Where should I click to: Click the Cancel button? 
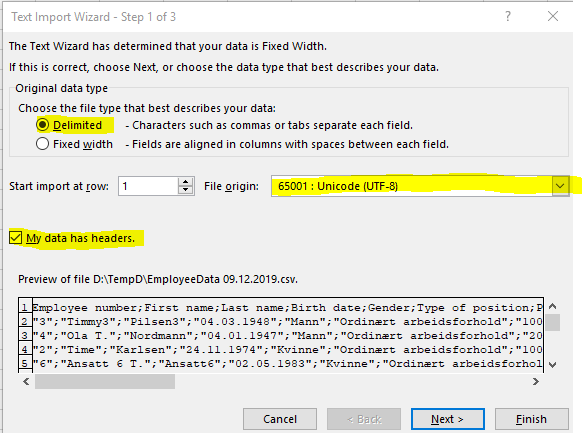point(280,419)
